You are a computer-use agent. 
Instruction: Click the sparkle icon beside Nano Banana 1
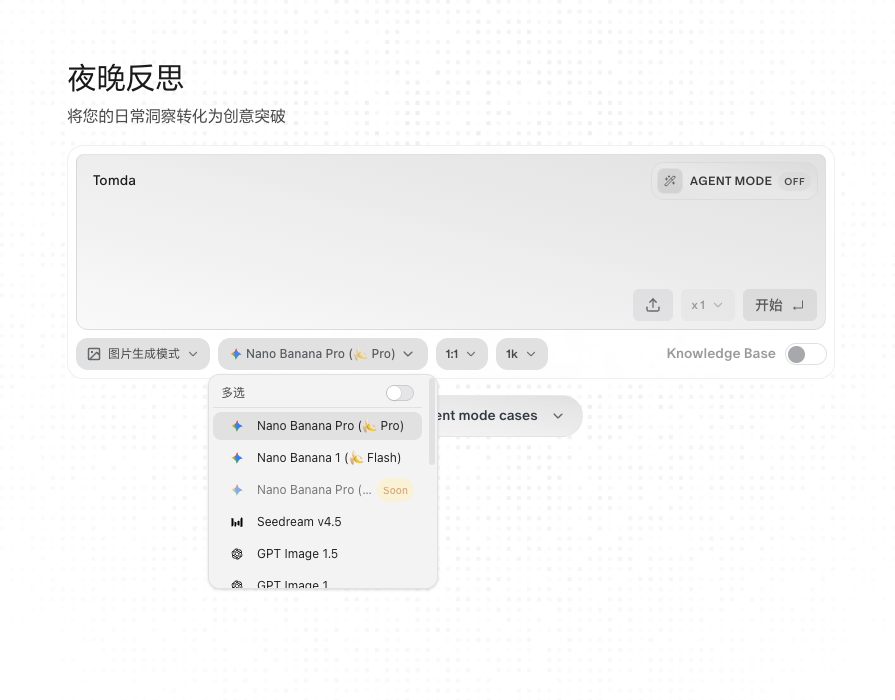coord(237,458)
